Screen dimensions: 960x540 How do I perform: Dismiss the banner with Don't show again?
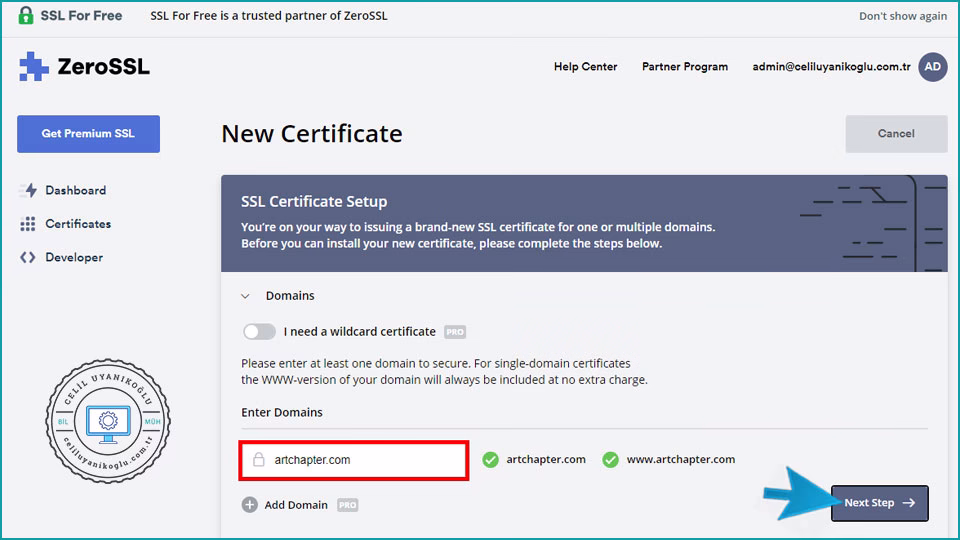902,16
